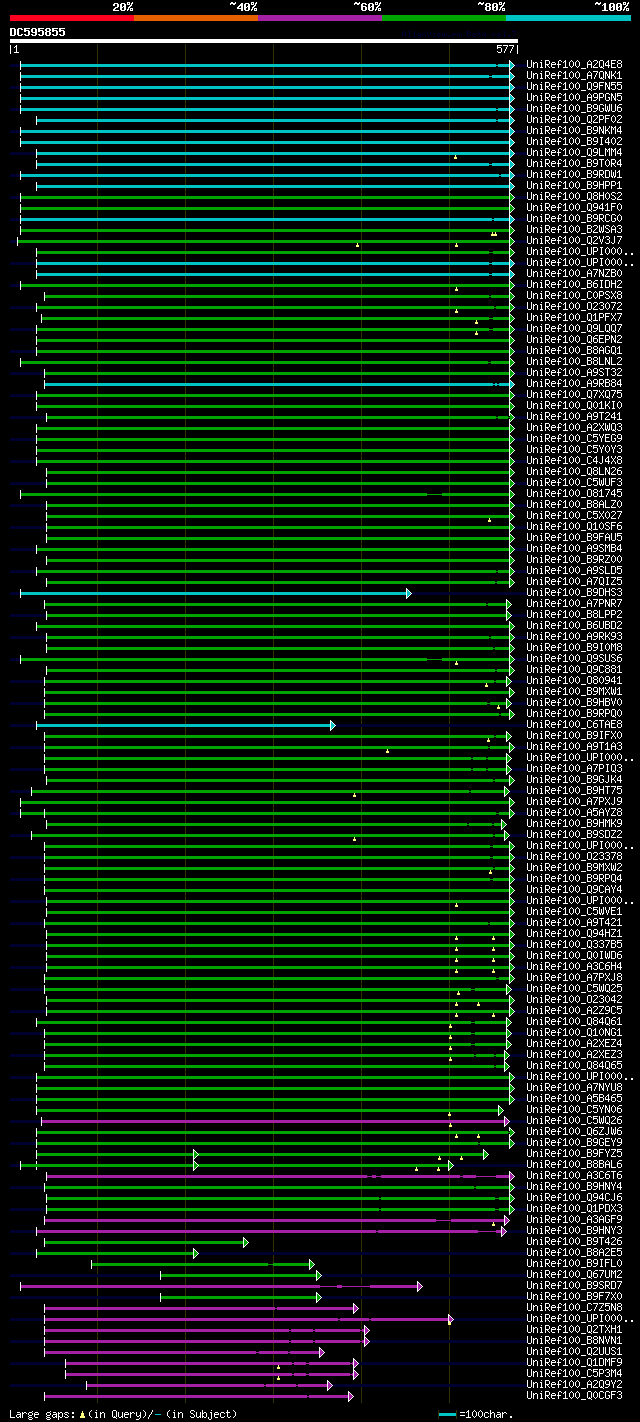This screenshot has width=640, height=1422.
Task: Open hit UniRef100_C5WQ26
Action: click(x=574, y=1120)
